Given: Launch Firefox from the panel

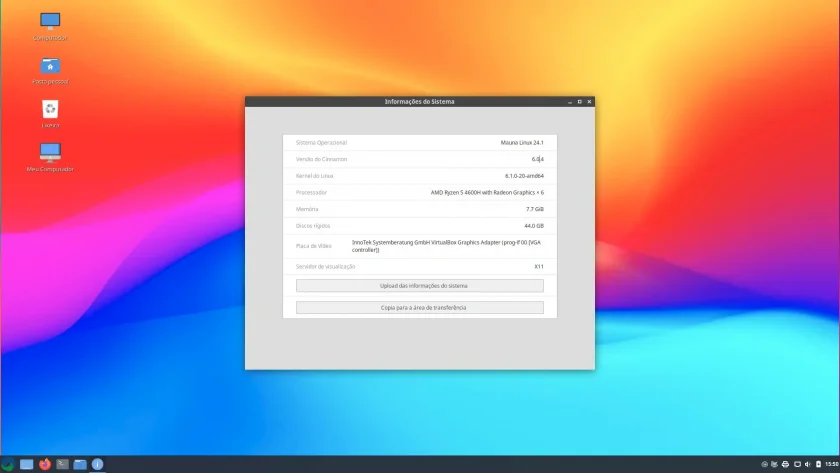Looking at the screenshot, I should click(x=45, y=464).
